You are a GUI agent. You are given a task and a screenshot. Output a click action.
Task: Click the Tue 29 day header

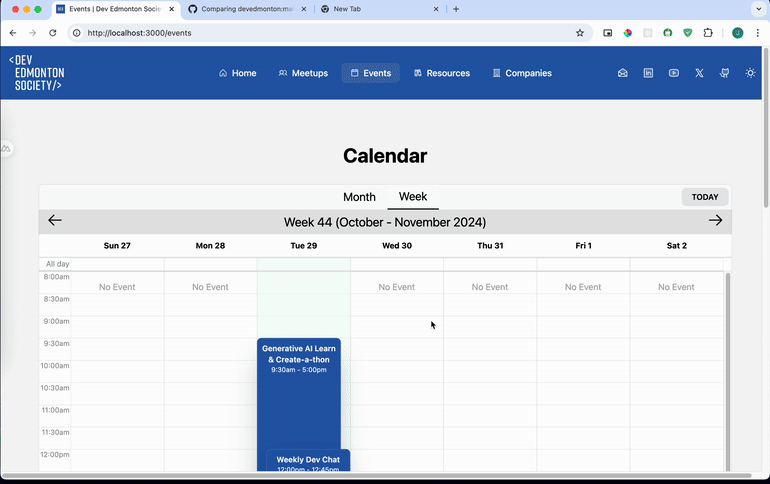[303, 245]
